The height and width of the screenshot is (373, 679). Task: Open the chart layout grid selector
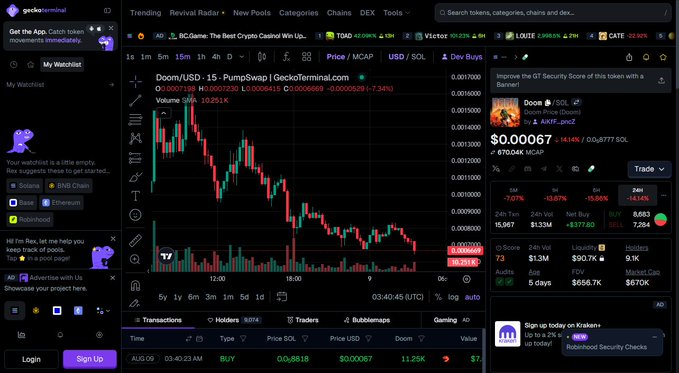(307, 57)
